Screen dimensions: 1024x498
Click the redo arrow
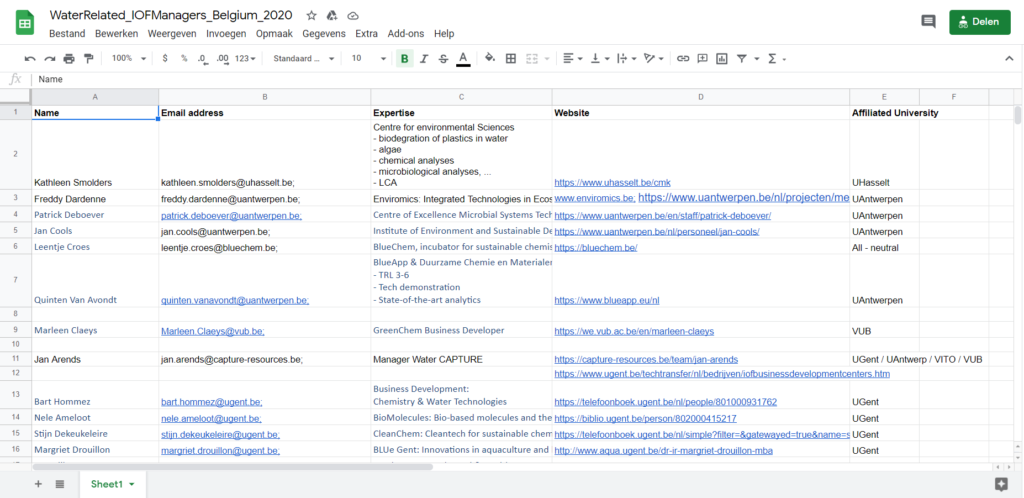[50, 59]
